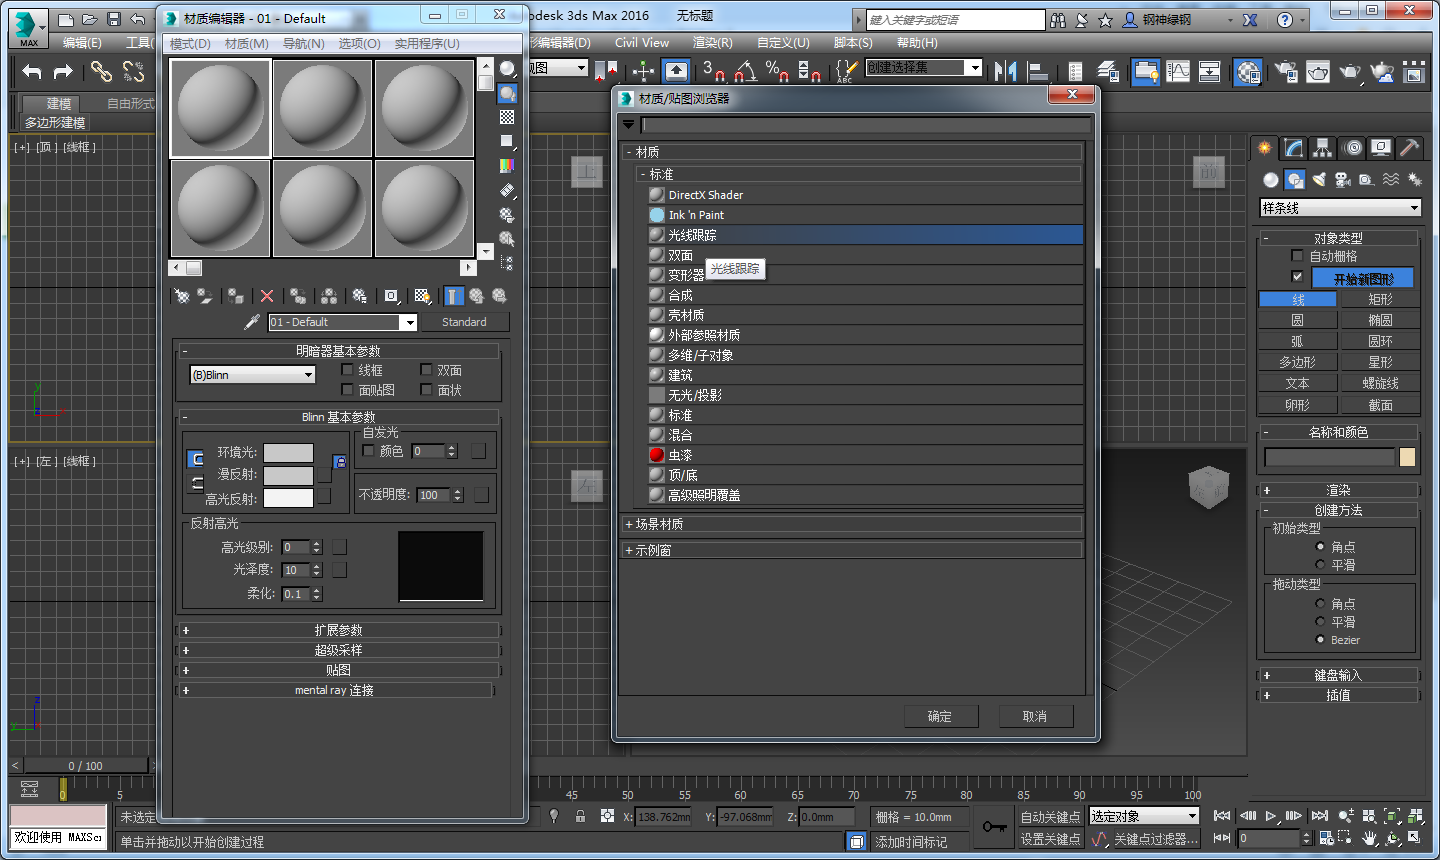
Task: Toggle the Backlight icon in Material Editor
Action: point(507,93)
